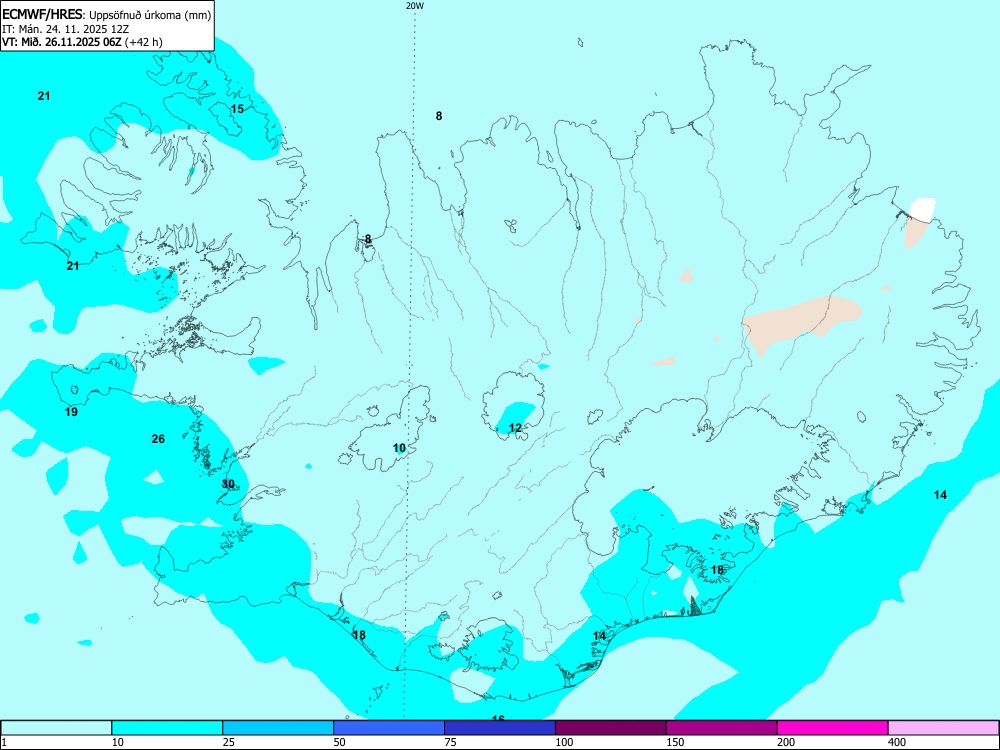The width and height of the screenshot is (1000, 750).
Task: Click the 'ECMWF/HRES' model title text
Action: click(x=42, y=15)
